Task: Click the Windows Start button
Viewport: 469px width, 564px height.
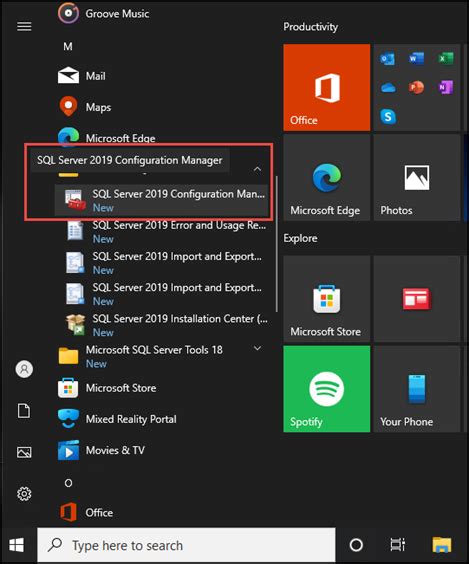Action: pyautogui.click(x=17, y=545)
